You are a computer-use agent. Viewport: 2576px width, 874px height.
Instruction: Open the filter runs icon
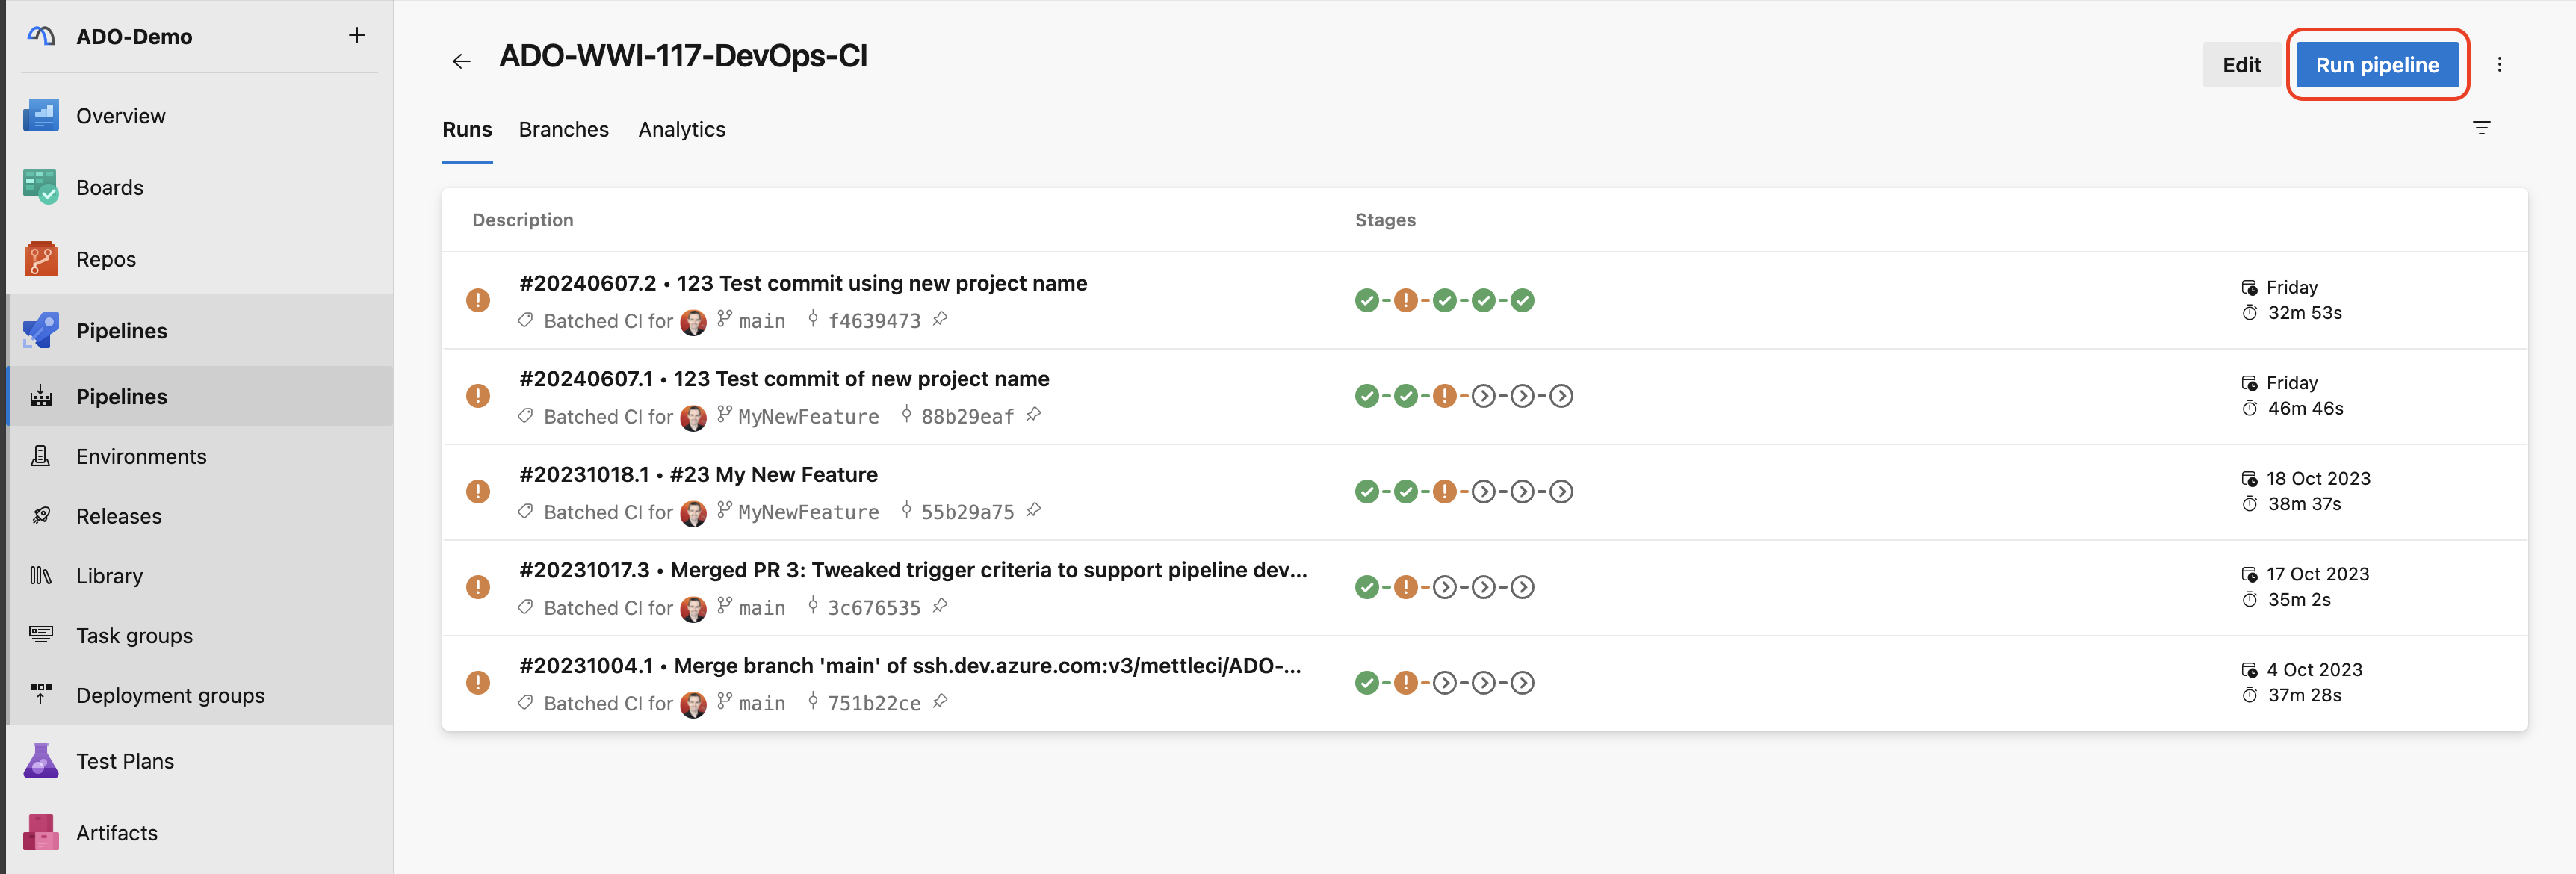pyautogui.click(x=2481, y=128)
